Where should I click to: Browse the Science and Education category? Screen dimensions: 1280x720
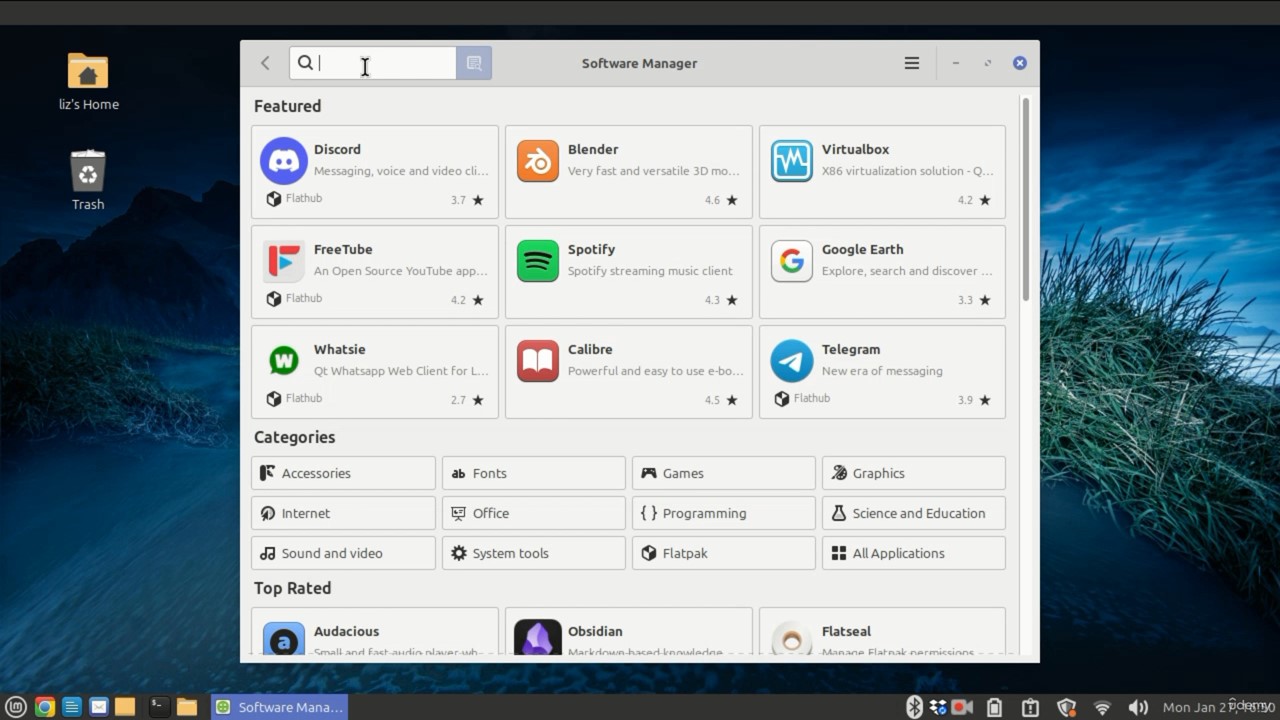914,513
